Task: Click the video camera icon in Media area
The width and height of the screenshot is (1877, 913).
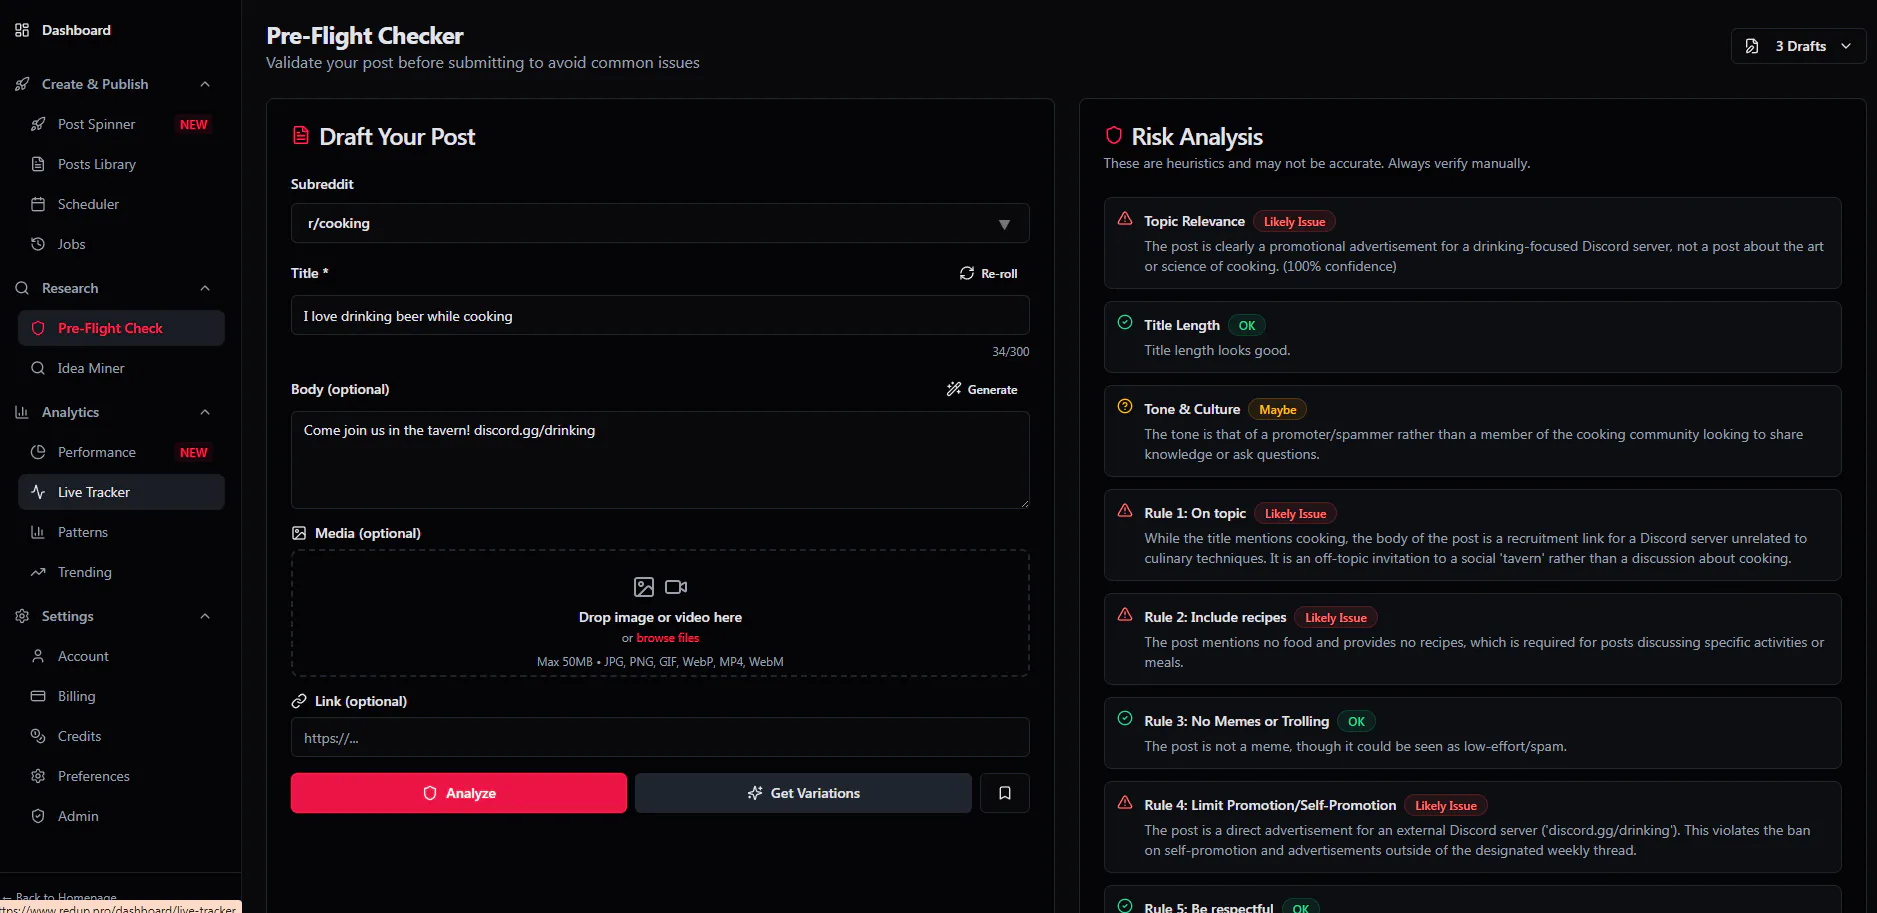Action: 676,587
